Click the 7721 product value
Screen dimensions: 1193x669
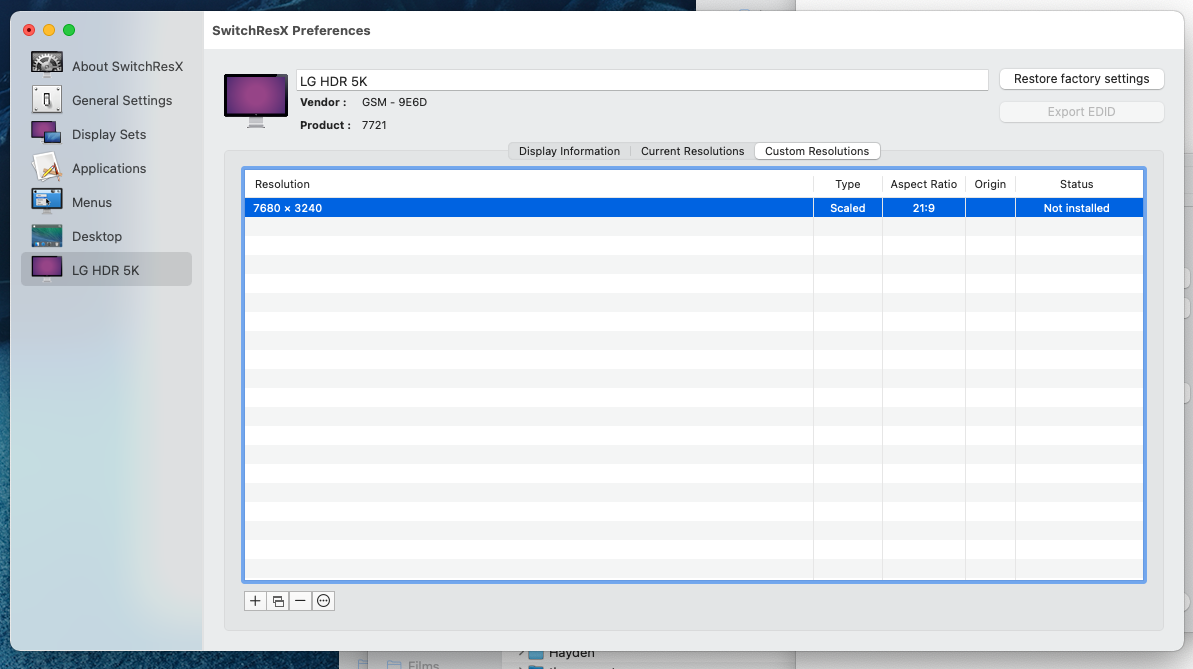tap(374, 125)
